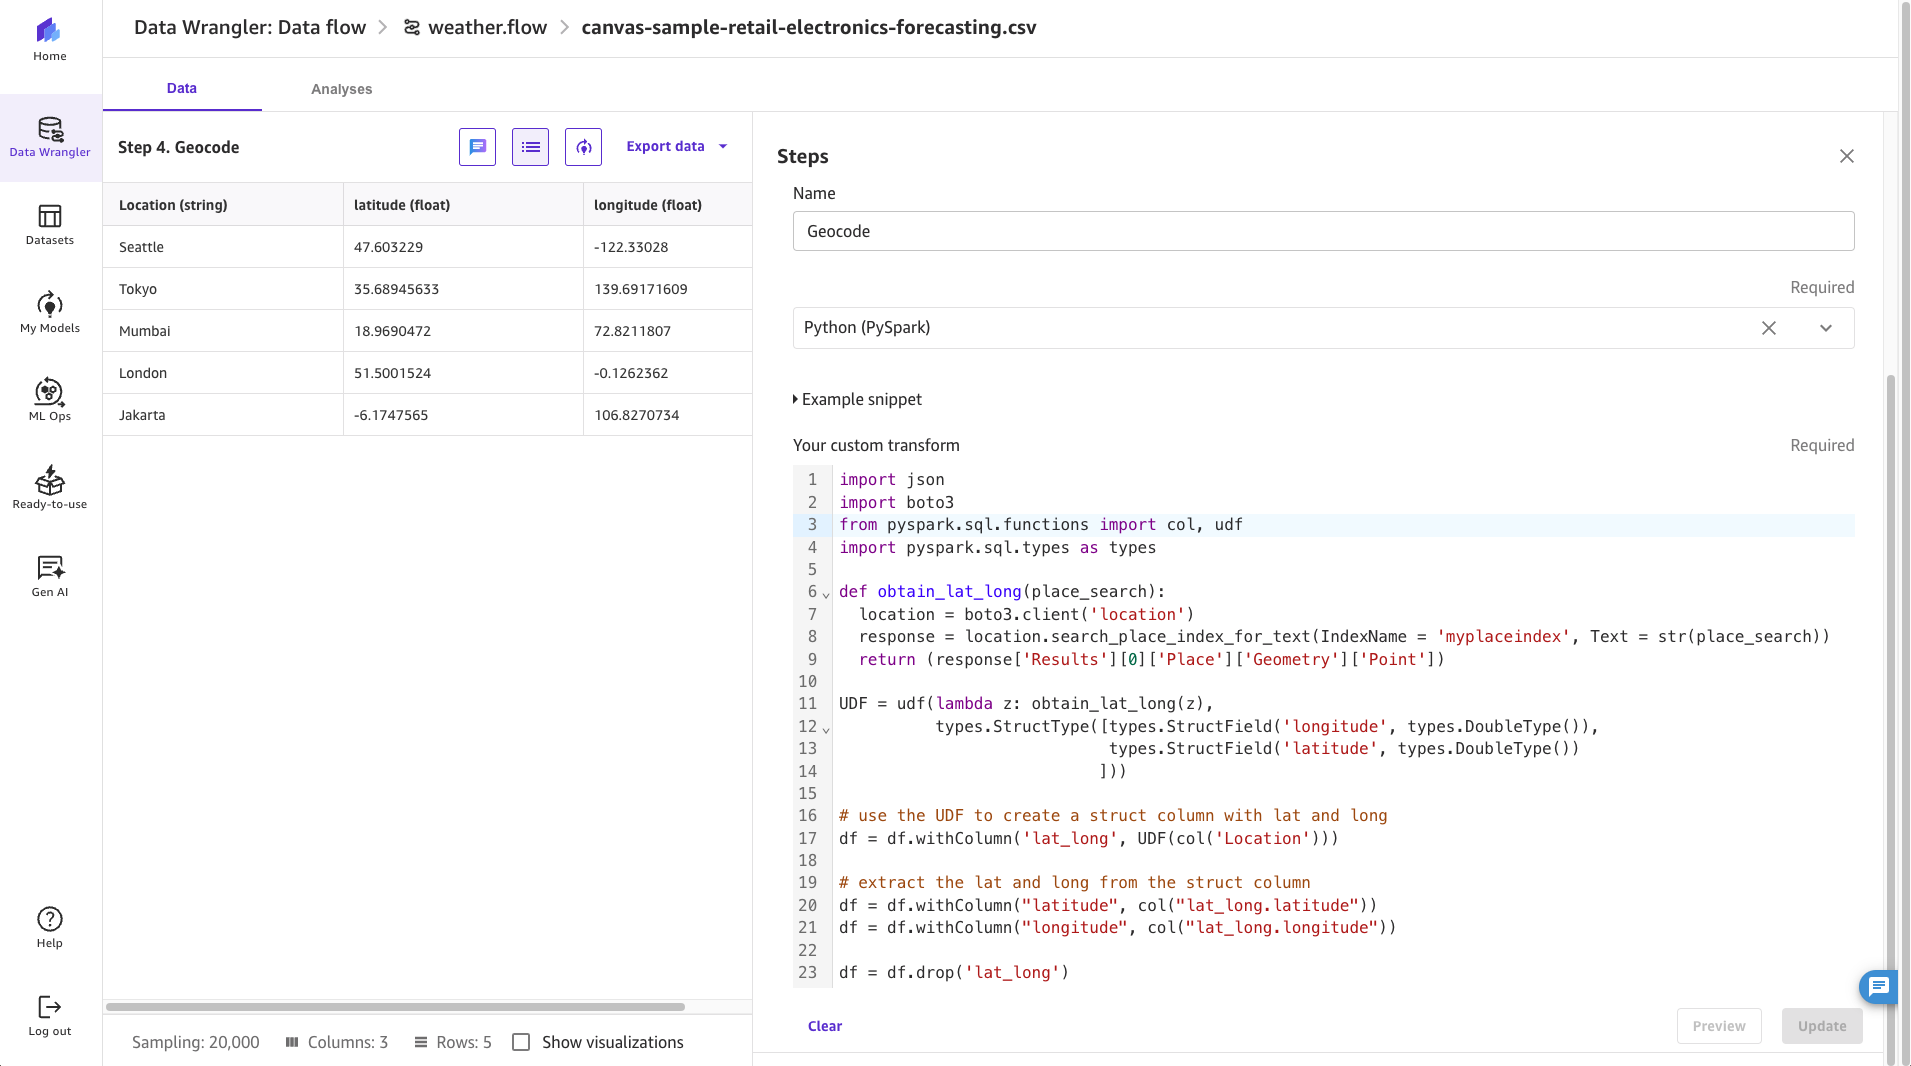Click the Preview button
Image resolution: width=1911 pixels, height=1066 pixels.
tap(1719, 1026)
